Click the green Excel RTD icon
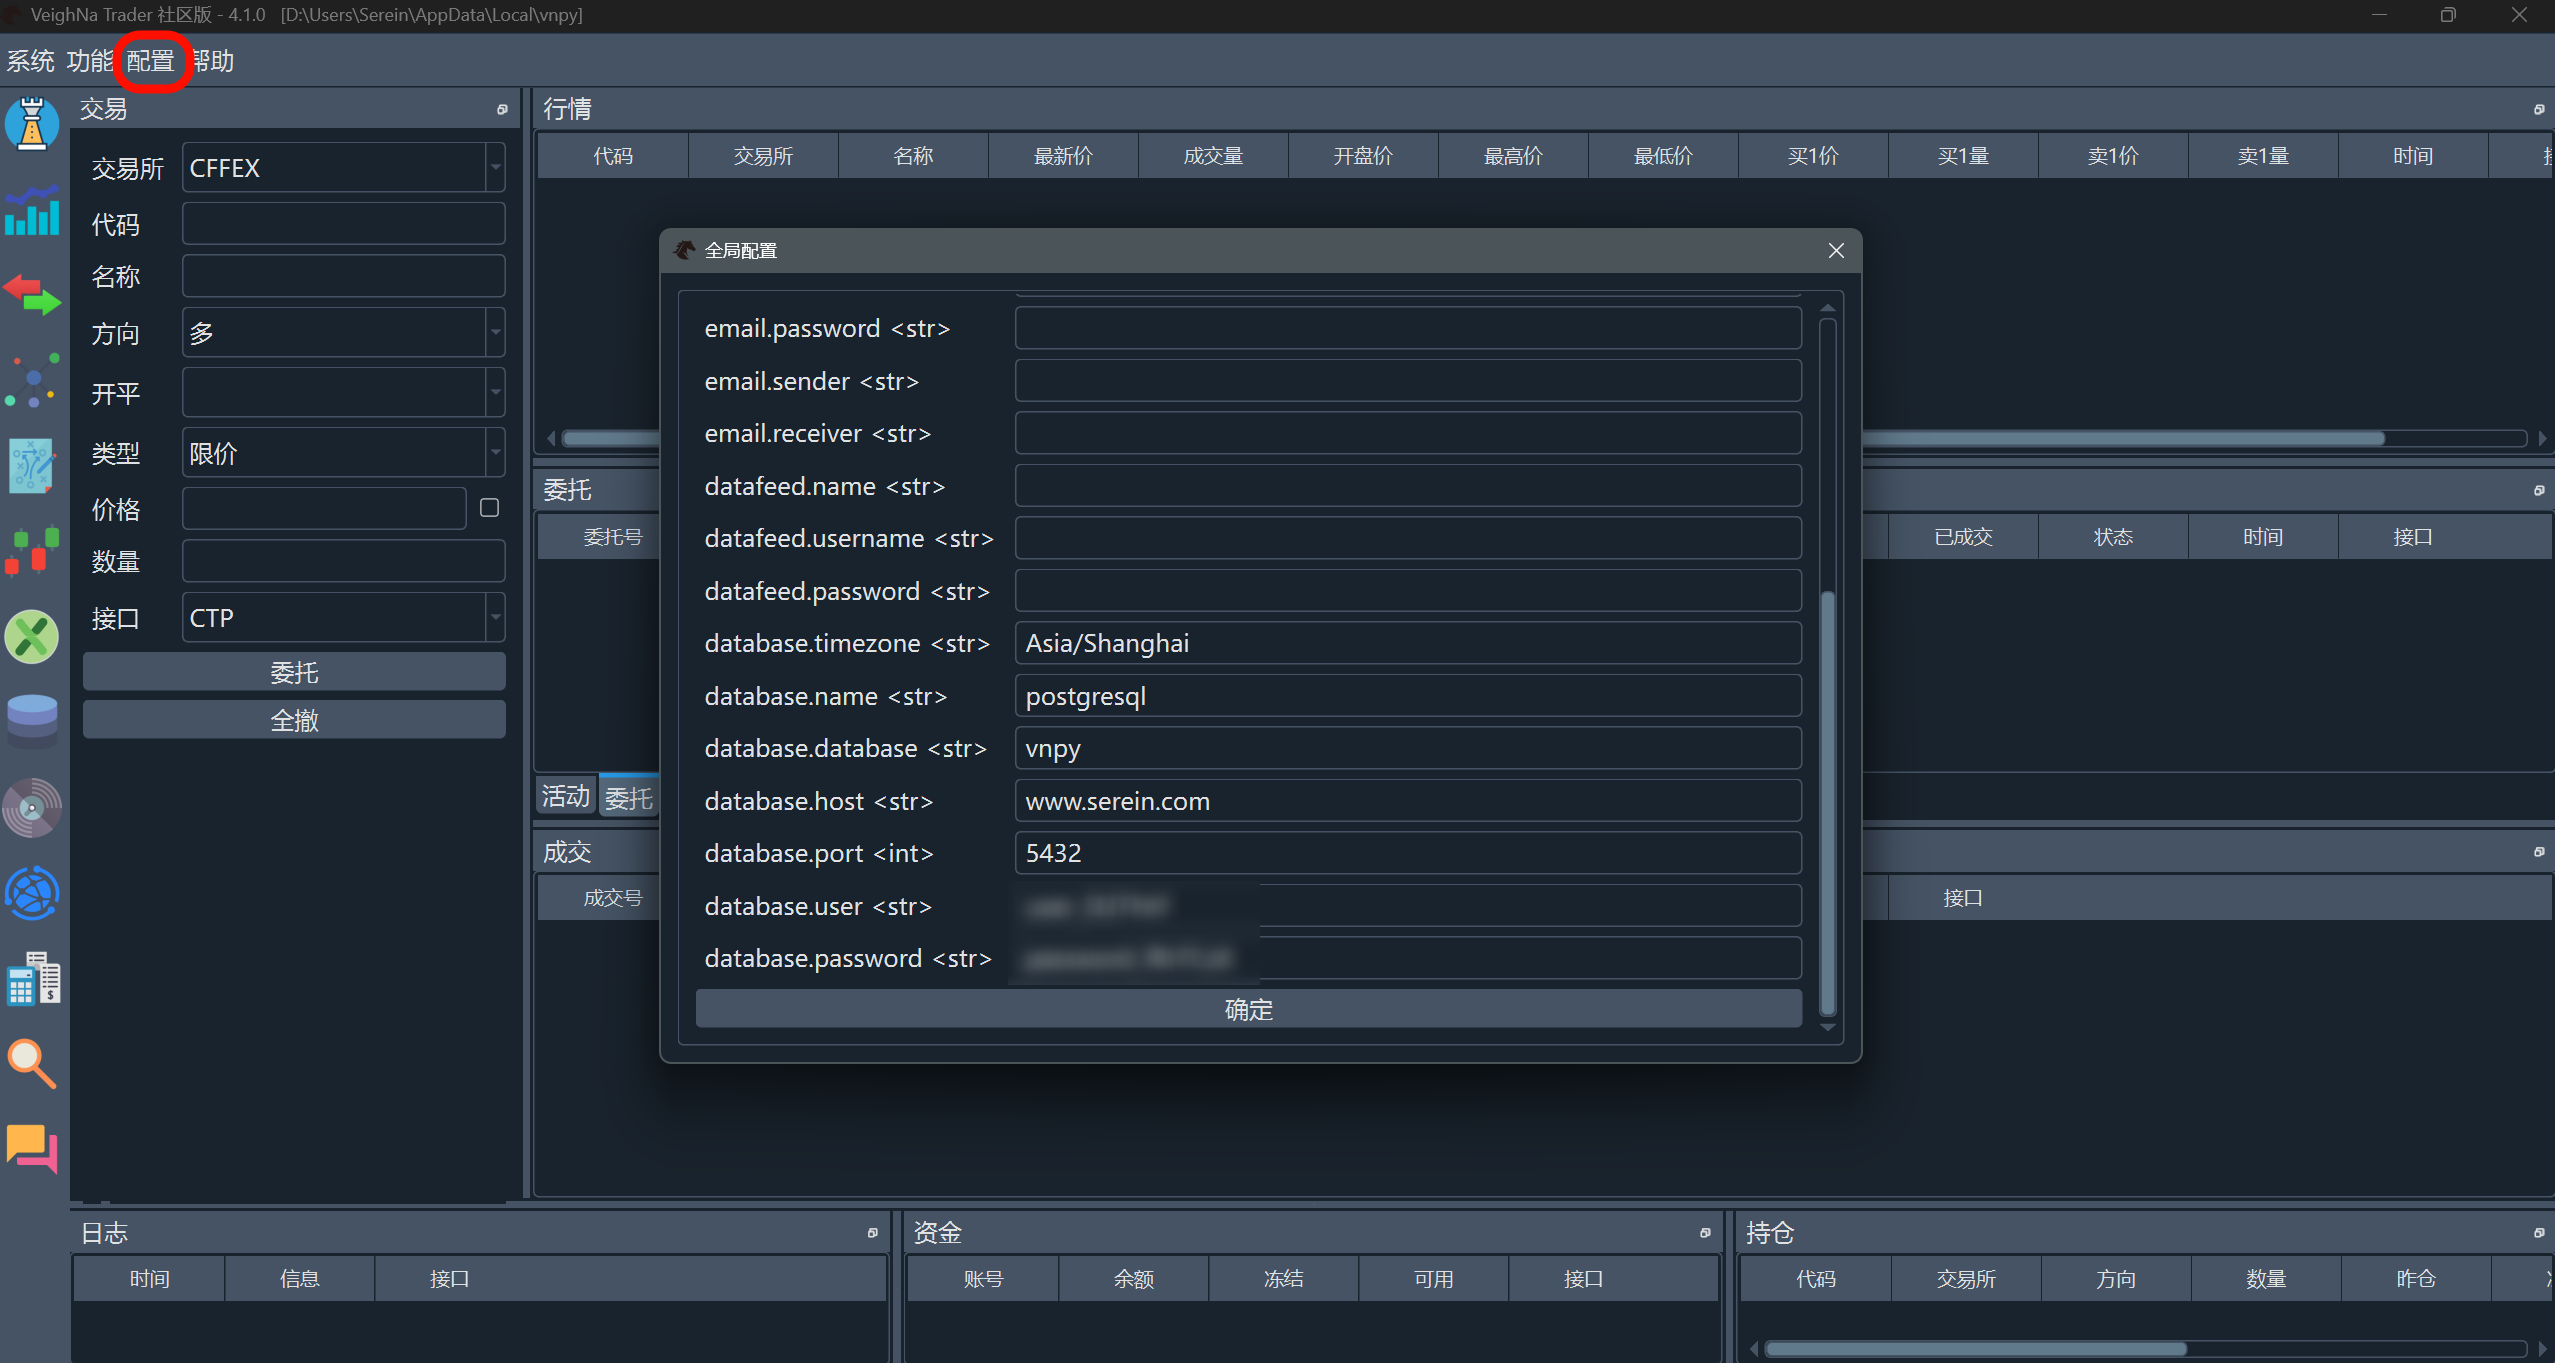The width and height of the screenshot is (2555, 1363). tap(32, 637)
